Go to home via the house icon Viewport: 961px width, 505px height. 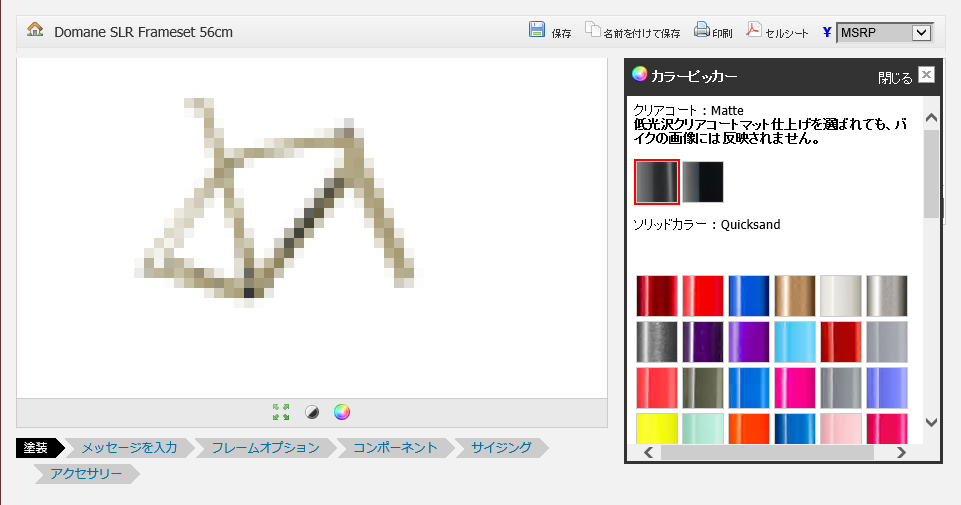pyautogui.click(x=35, y=29)
